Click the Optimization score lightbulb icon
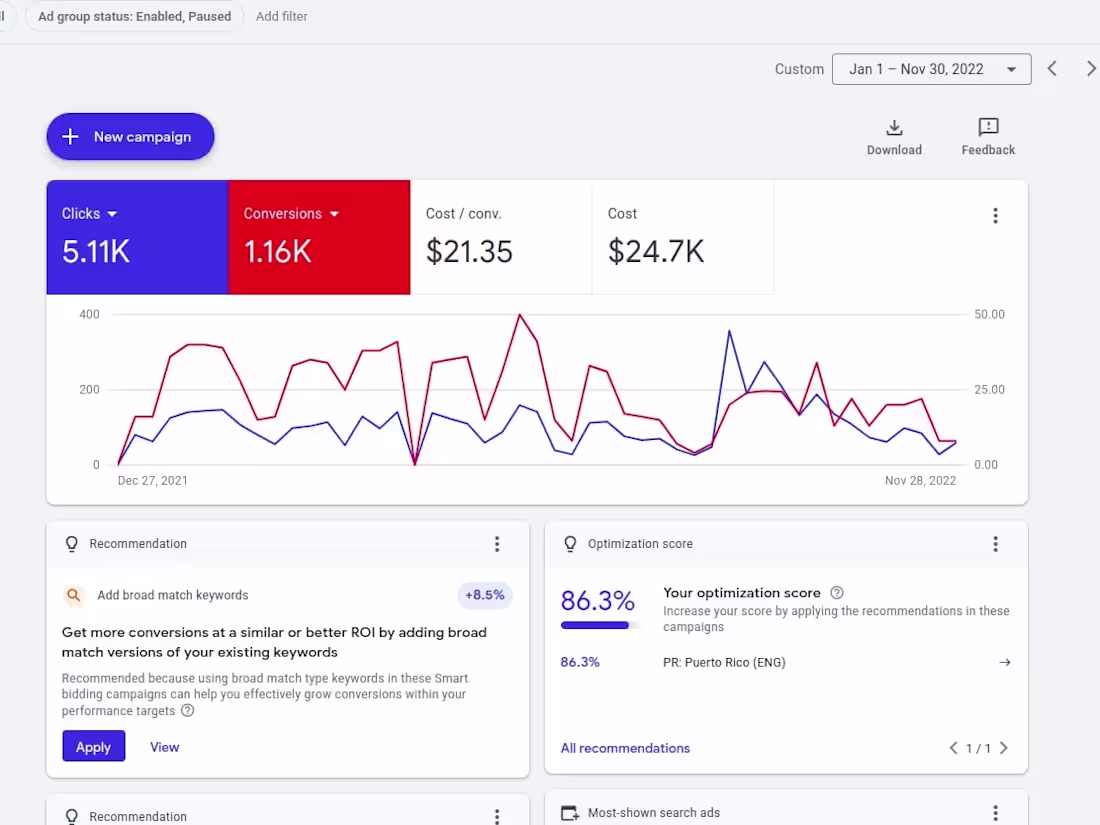The height and width of the screenshot is (825, 1100). click(570, 543)
